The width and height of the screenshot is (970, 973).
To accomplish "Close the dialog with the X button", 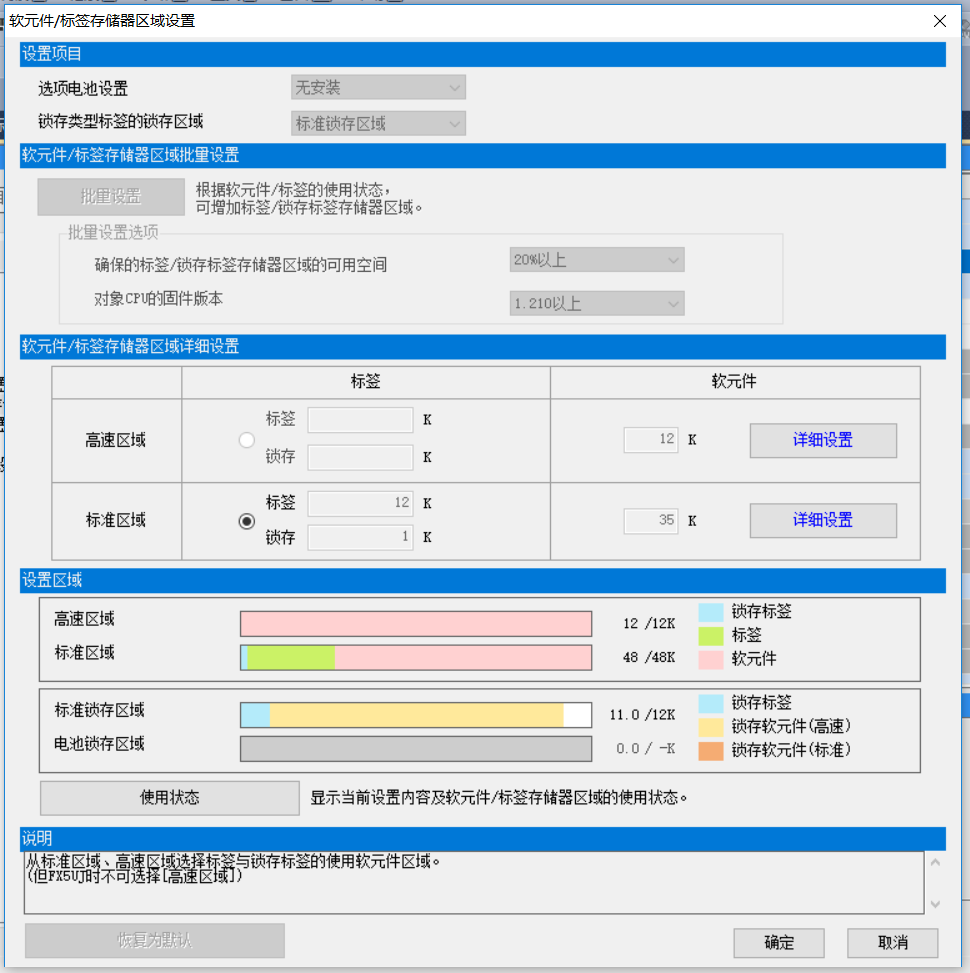I will click(939, 21).
